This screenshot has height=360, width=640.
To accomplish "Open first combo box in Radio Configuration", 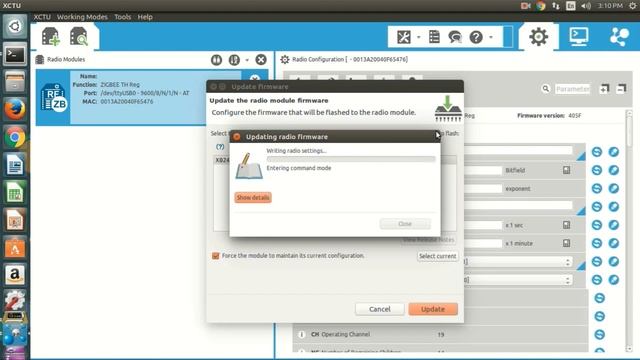I will pos(518,262).
